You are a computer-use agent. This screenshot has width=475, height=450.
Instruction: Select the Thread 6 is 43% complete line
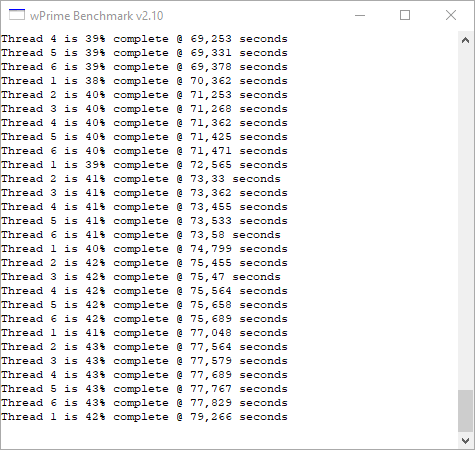(x=144, y=403)
